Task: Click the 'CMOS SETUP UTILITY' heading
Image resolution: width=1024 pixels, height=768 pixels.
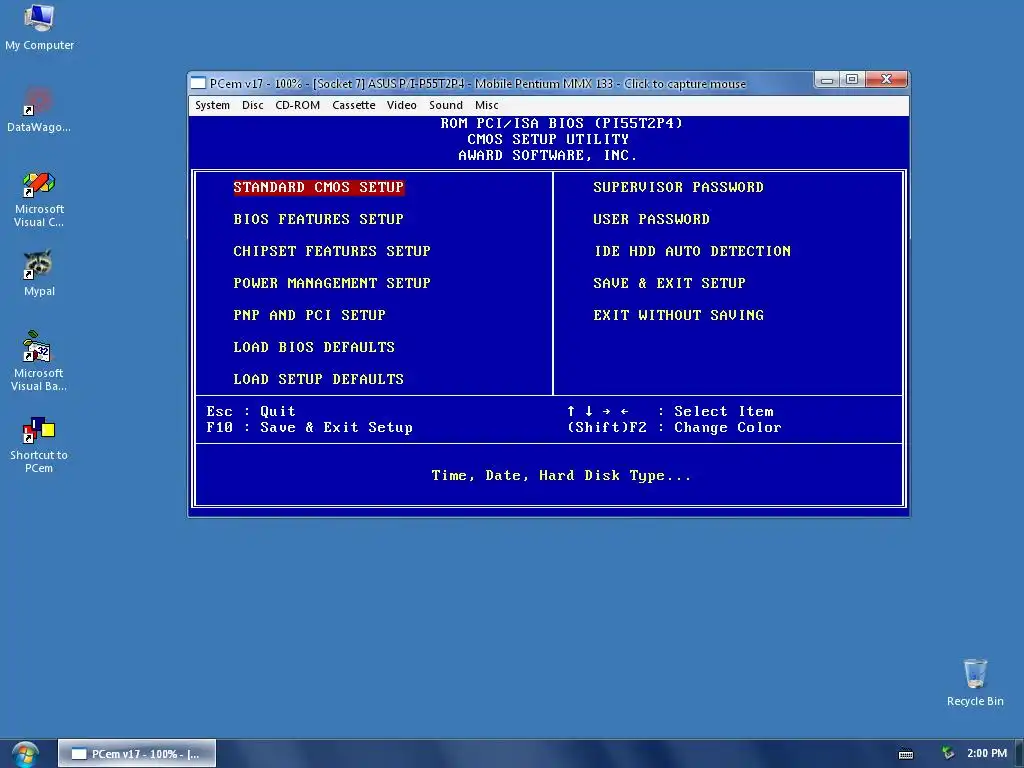Action: coord(548,139)
